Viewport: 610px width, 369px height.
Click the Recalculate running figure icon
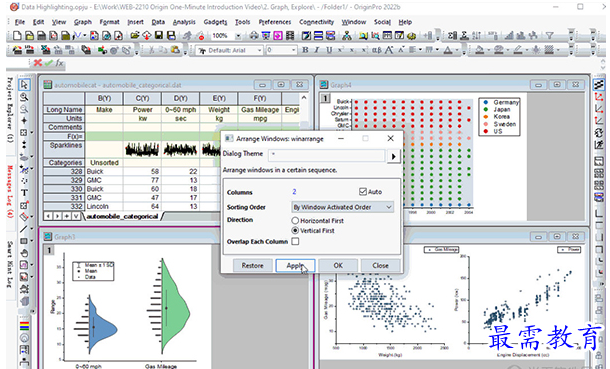click(188, 36)
